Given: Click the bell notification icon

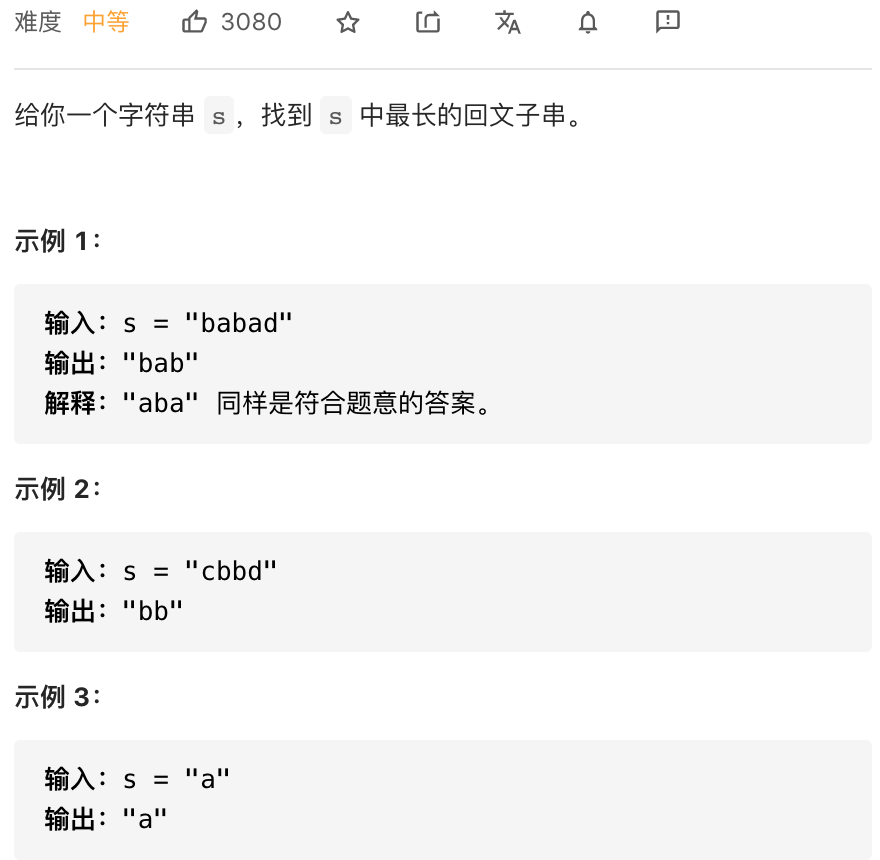Looking at the screenshot, I should click(588, 22).
